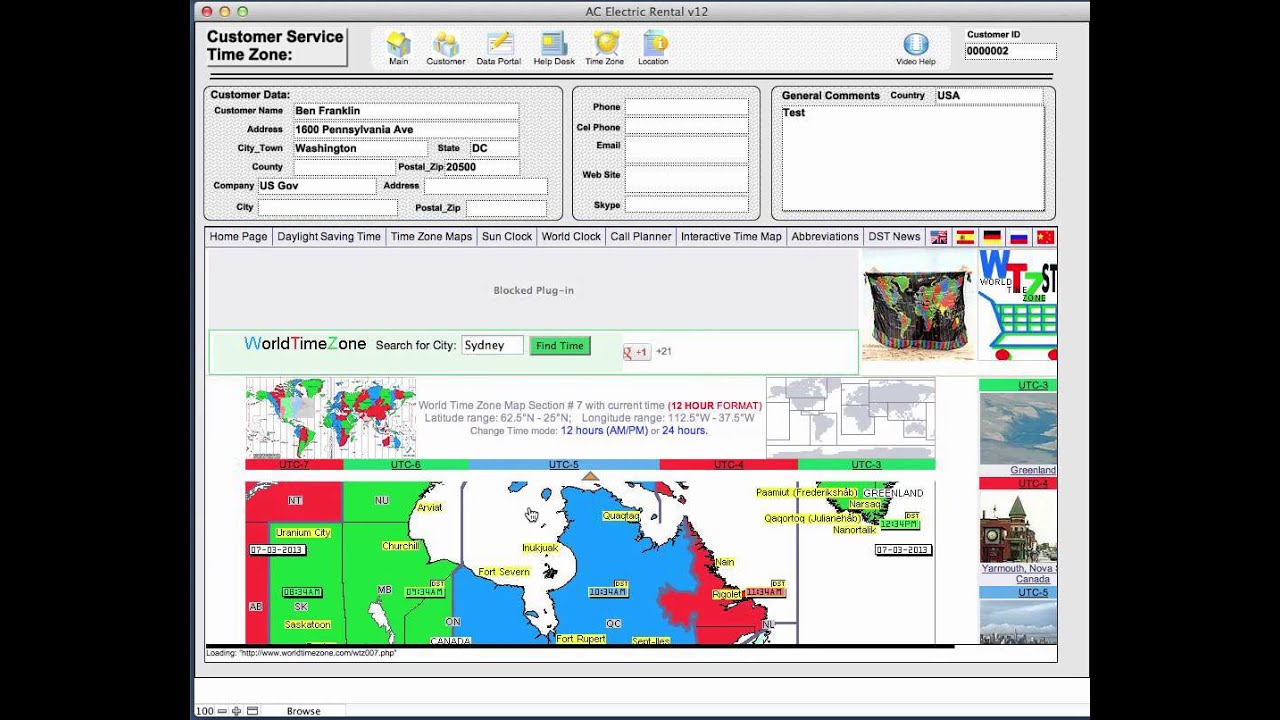Click the WorldTimeZone logo
This screenshot has width=1280, height=720.
305,344
